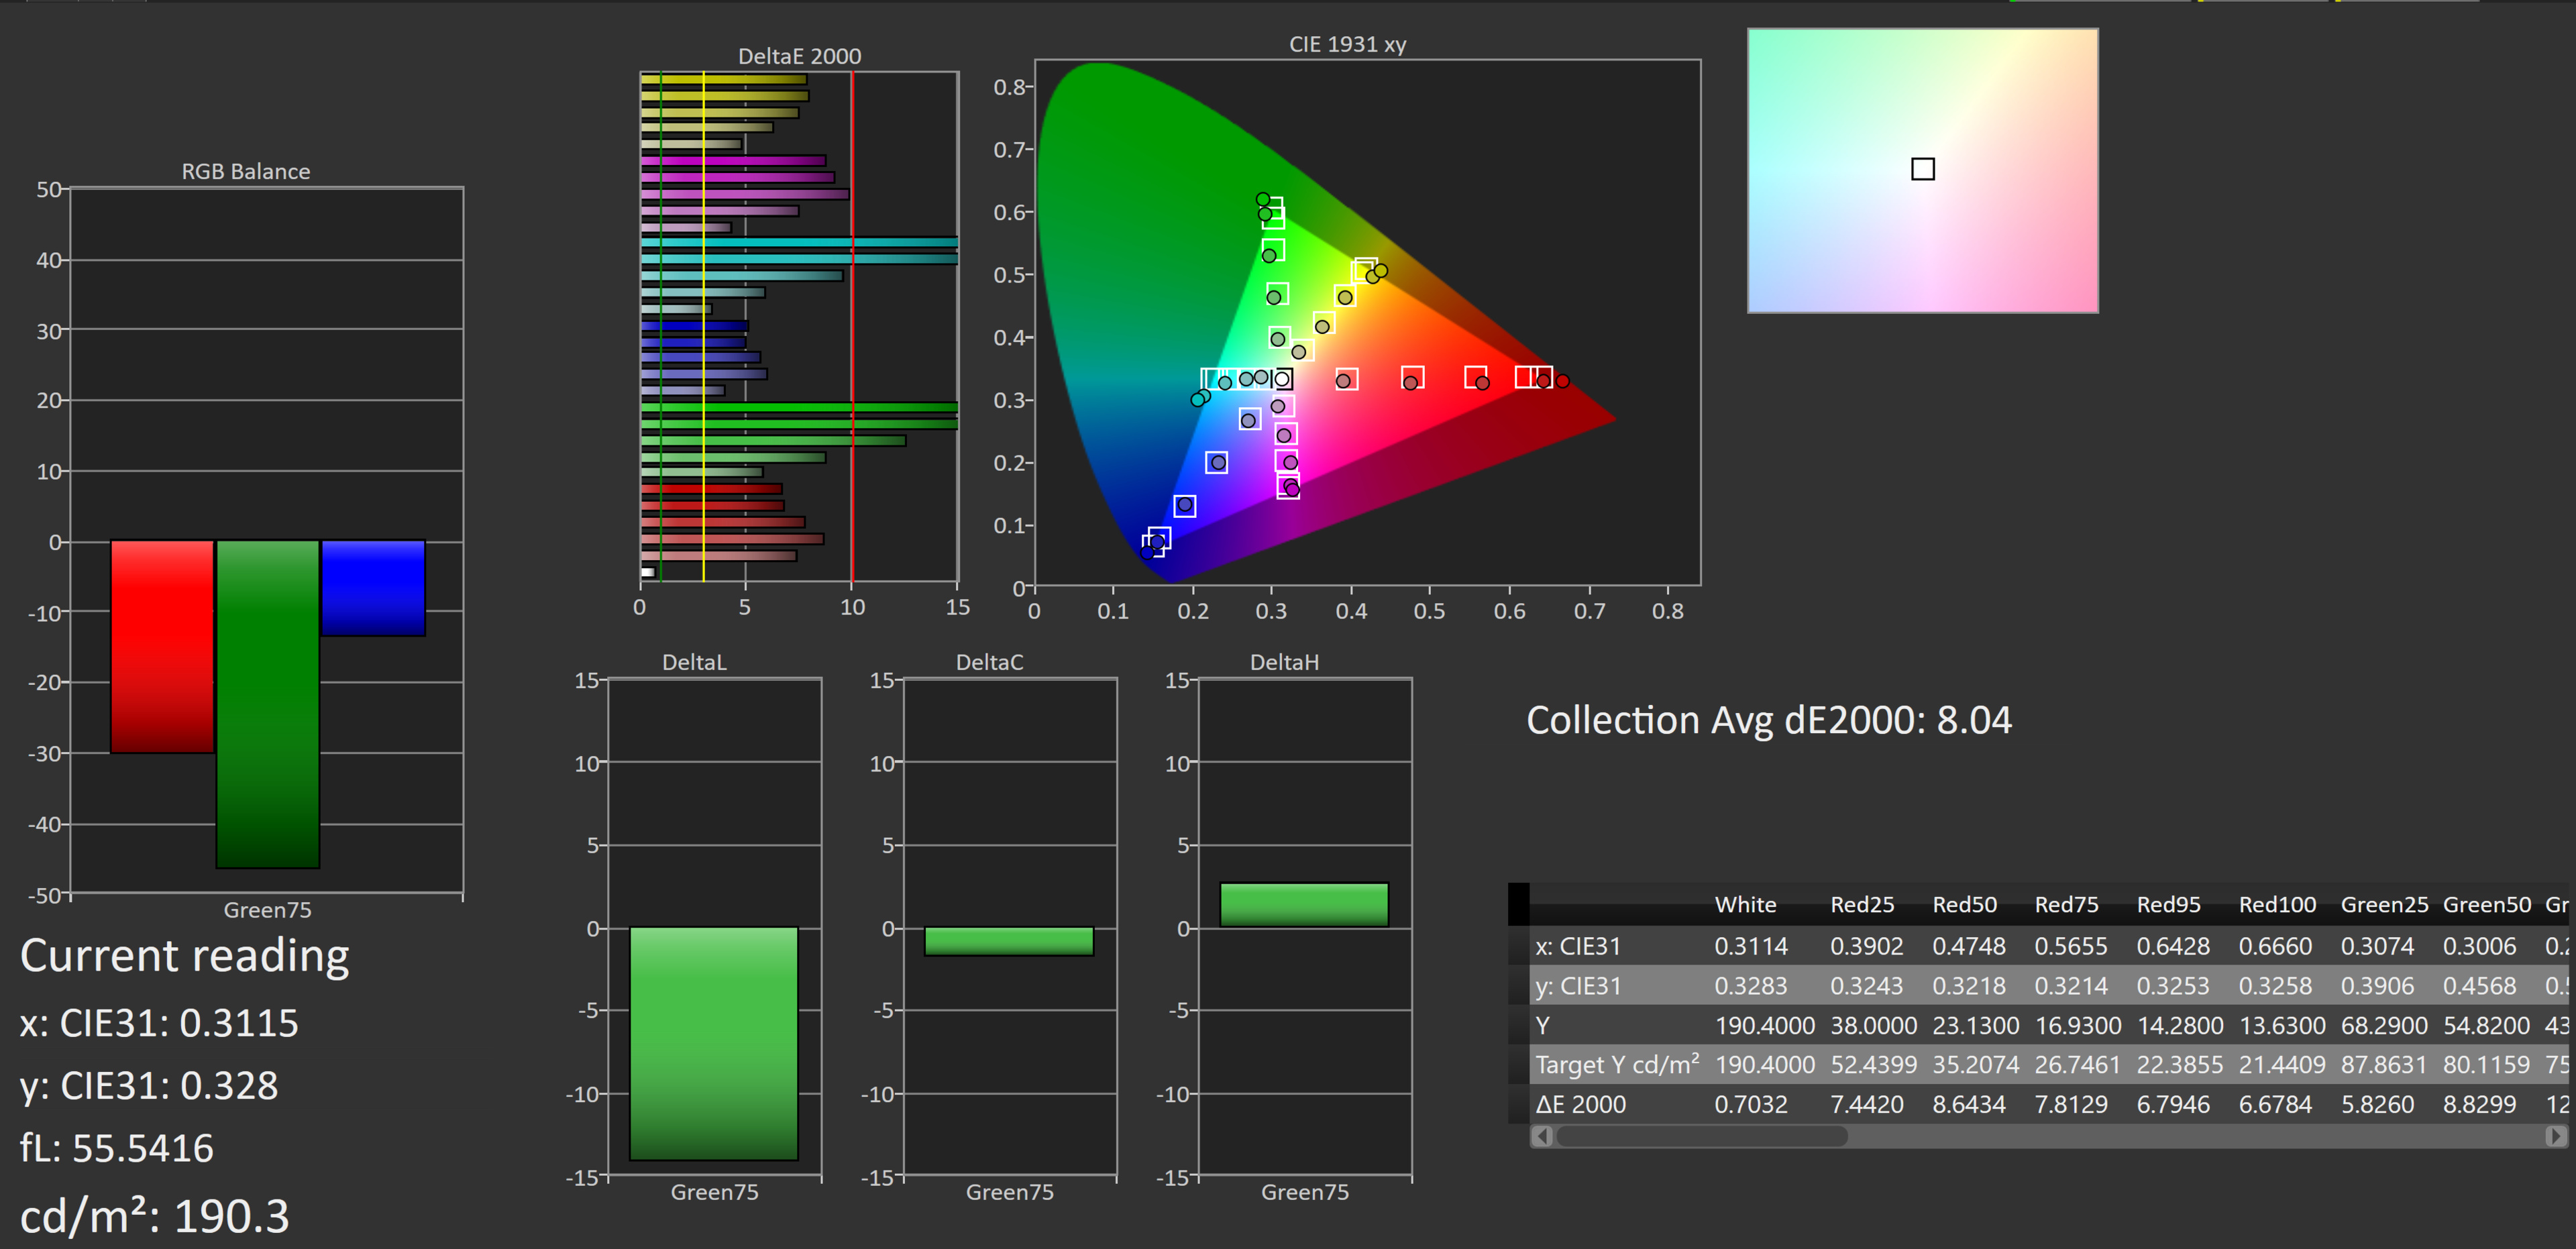Click the DeltaC Green75 bar
This screenshot has height=1249, width=2576.
coord(1008,941)
